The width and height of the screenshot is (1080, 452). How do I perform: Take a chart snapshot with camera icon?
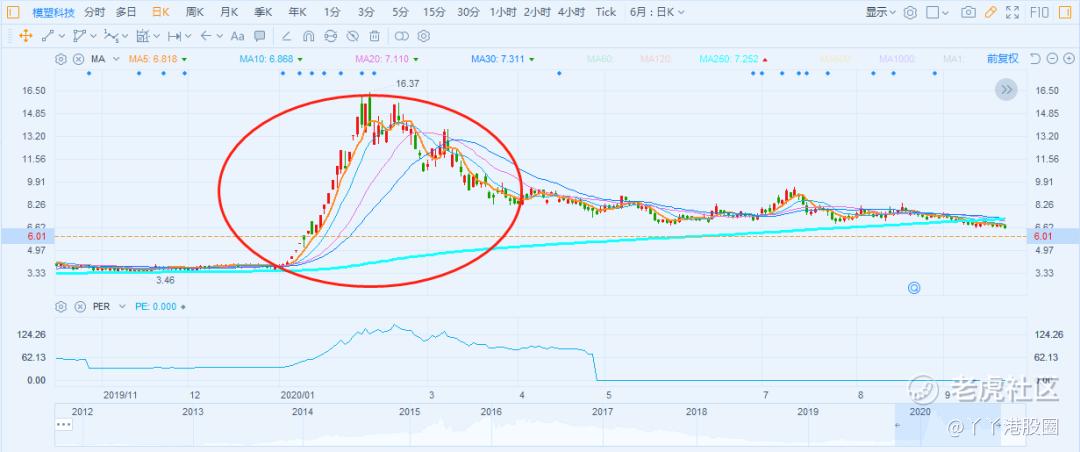[x=968, y=12]
